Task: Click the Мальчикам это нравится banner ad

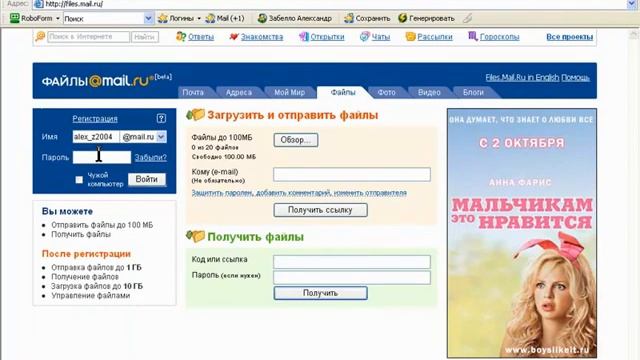Action: 522,233
